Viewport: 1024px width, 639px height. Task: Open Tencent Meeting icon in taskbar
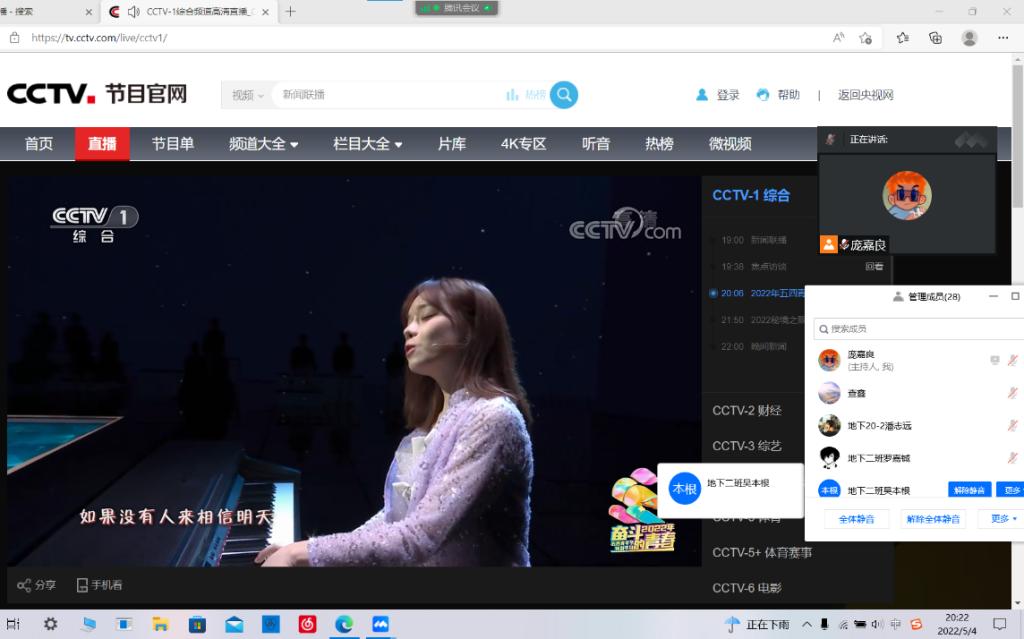coord(380,624)
